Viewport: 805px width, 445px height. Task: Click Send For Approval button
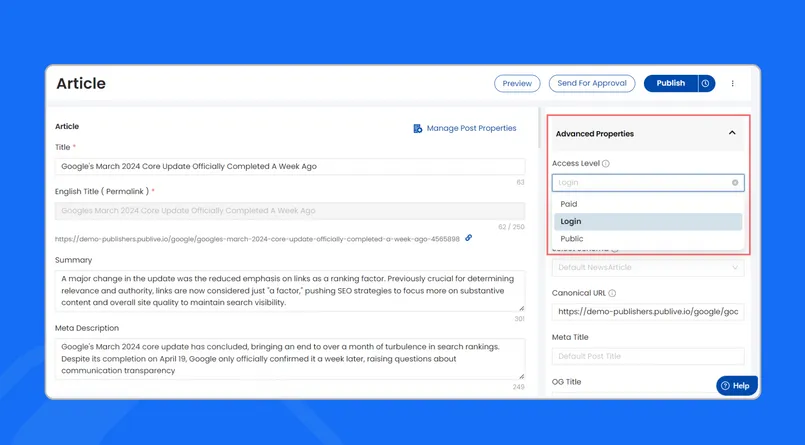point(592,84)
